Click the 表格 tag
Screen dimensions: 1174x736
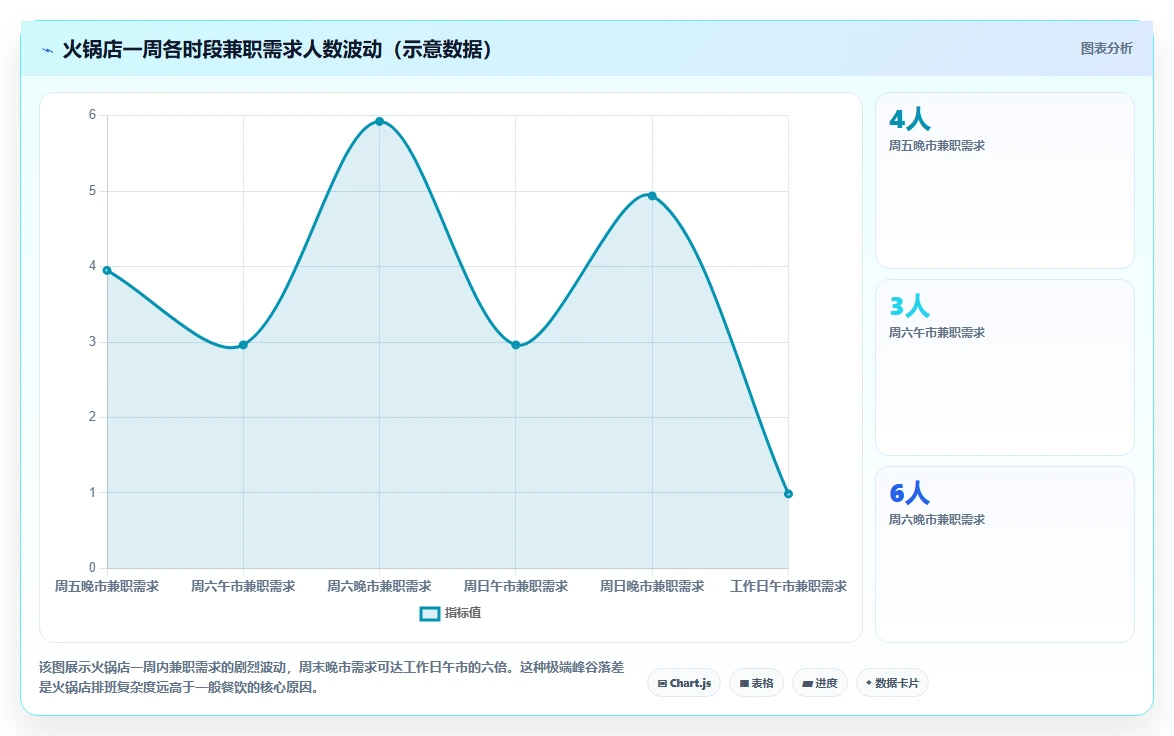tap(756, 683)
